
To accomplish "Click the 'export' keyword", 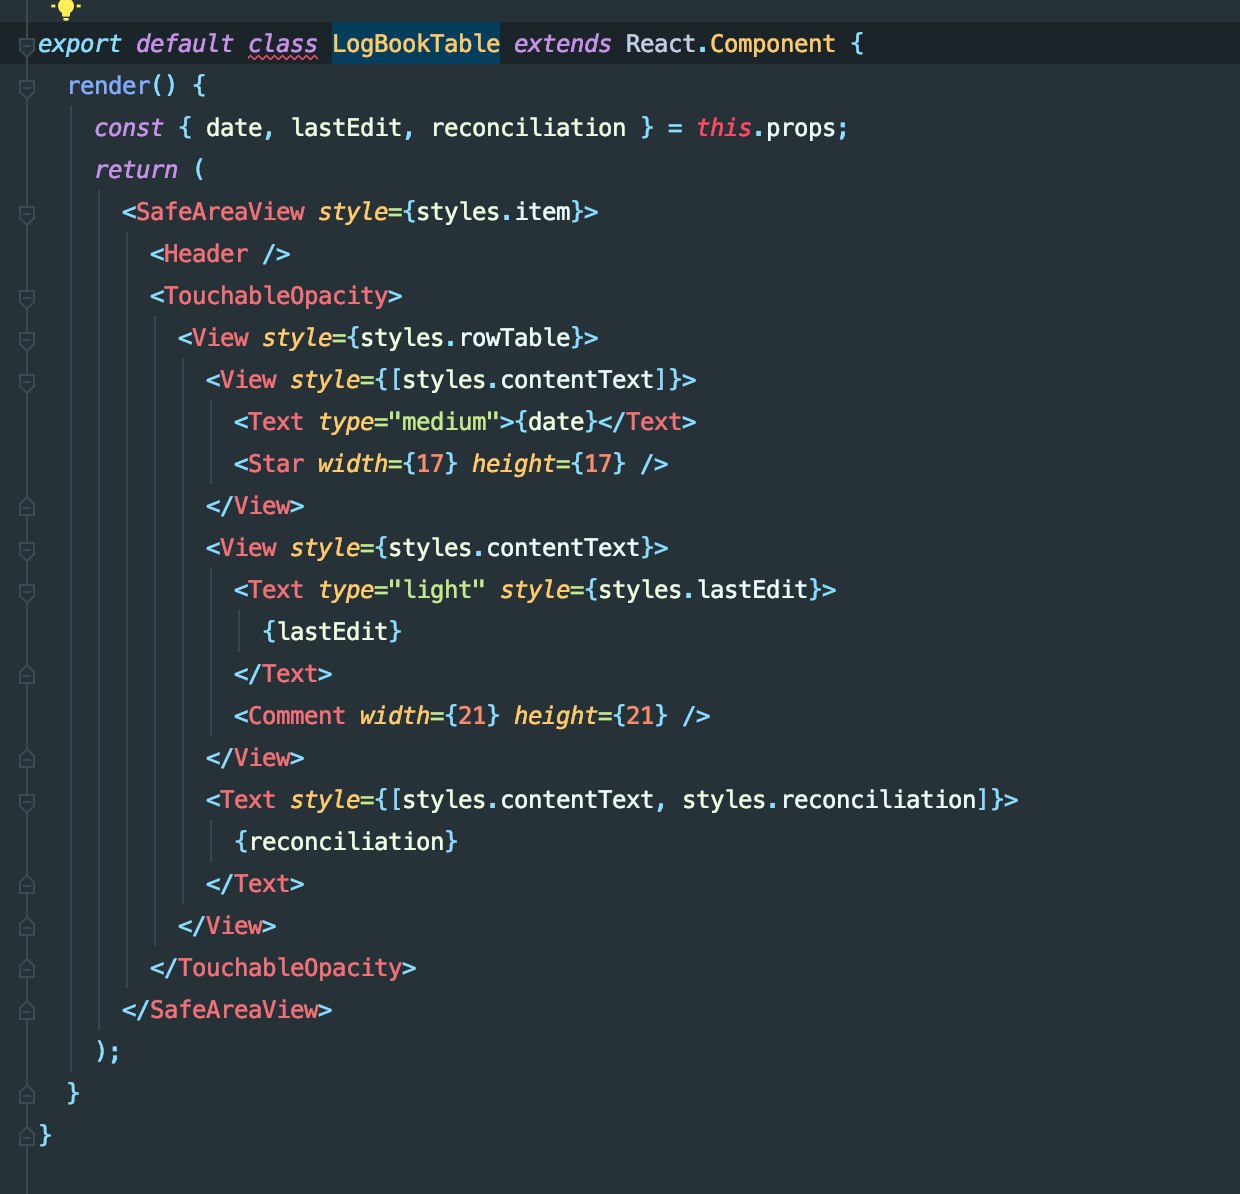I will tap(79, 44).
